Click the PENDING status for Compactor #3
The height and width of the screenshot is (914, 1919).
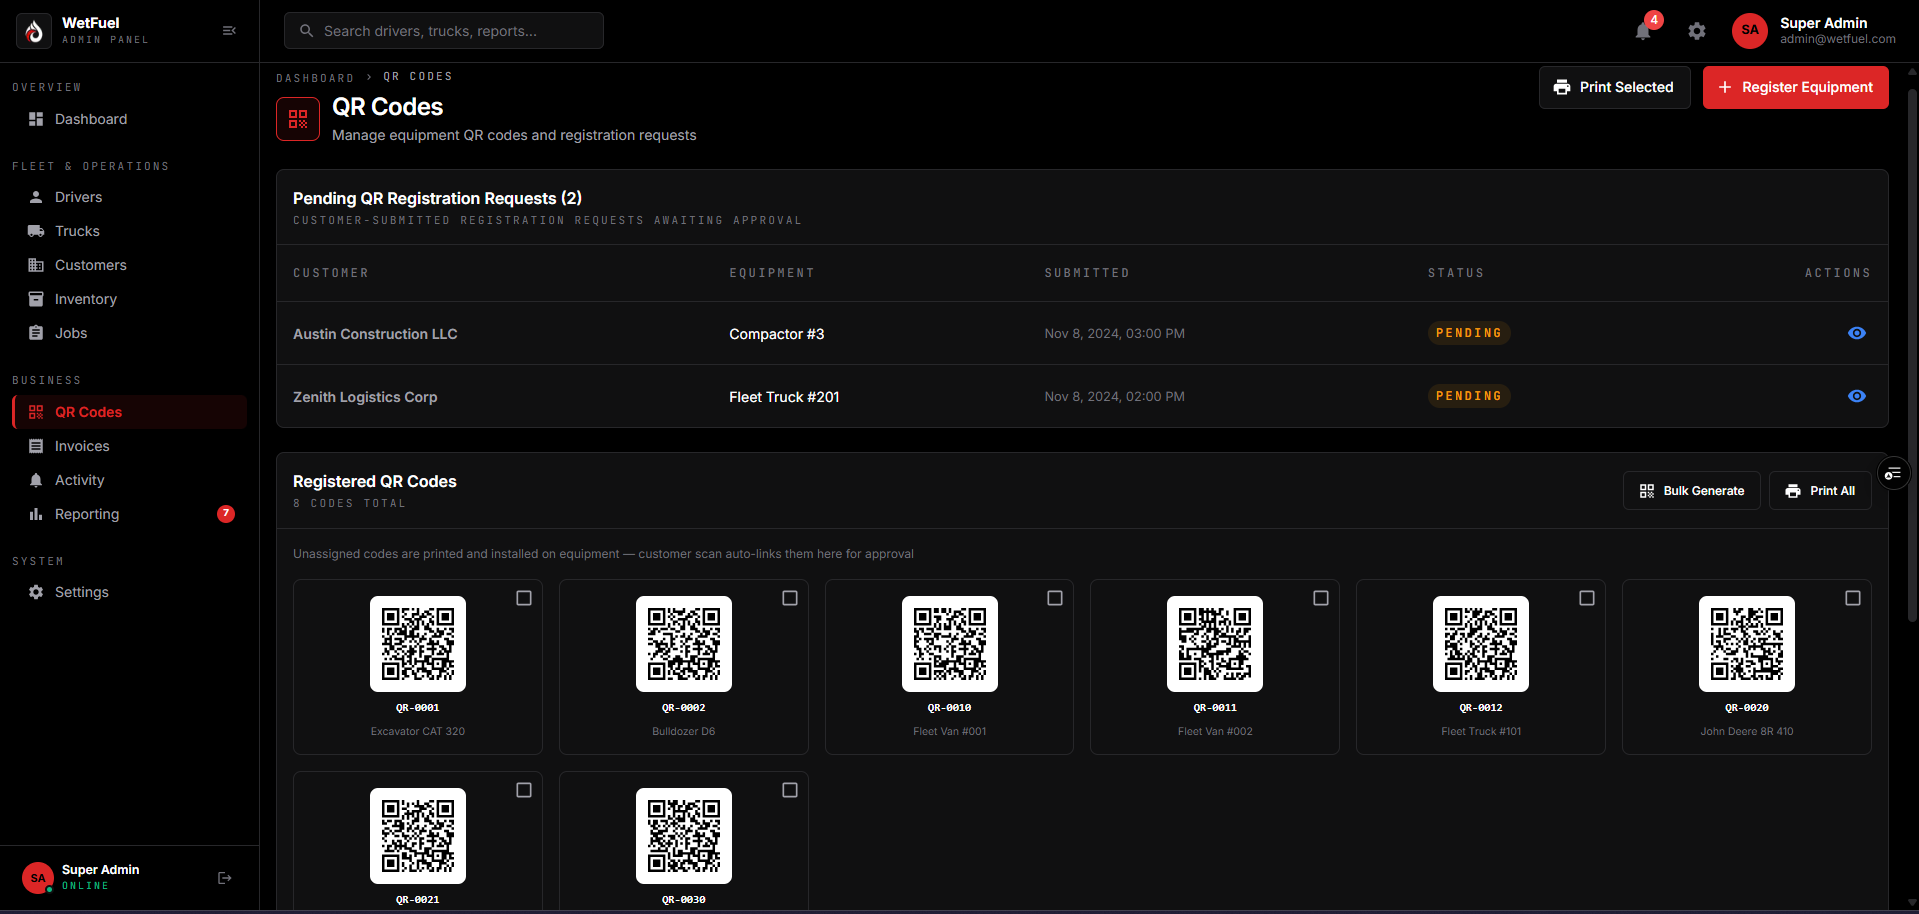(x=1468, y=333)
